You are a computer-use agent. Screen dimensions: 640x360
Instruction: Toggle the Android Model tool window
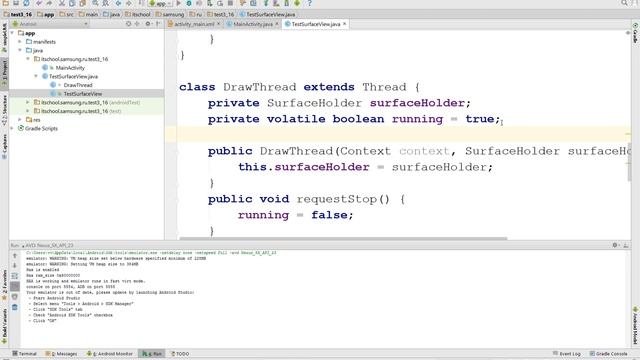click(x=636, y=326)
